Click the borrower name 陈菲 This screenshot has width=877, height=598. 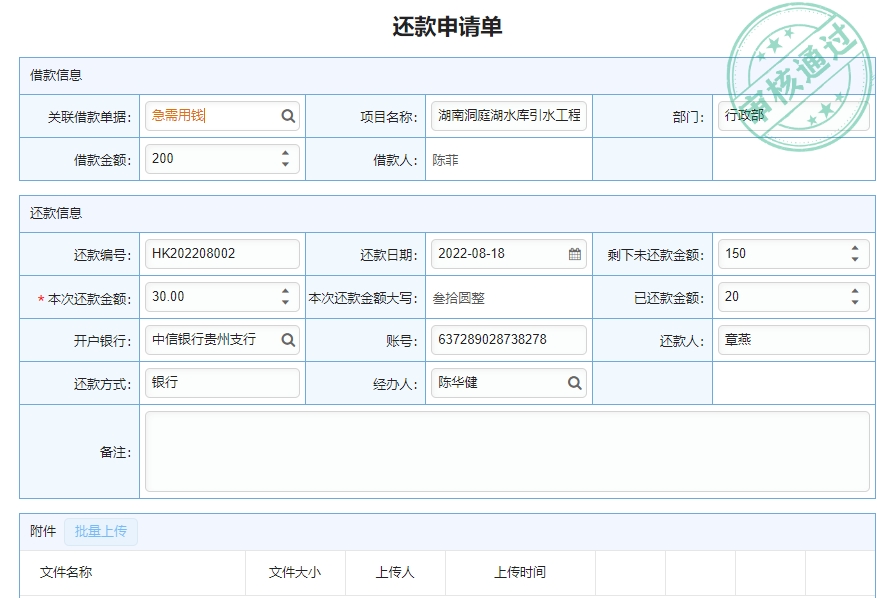[x=445, y=161]
